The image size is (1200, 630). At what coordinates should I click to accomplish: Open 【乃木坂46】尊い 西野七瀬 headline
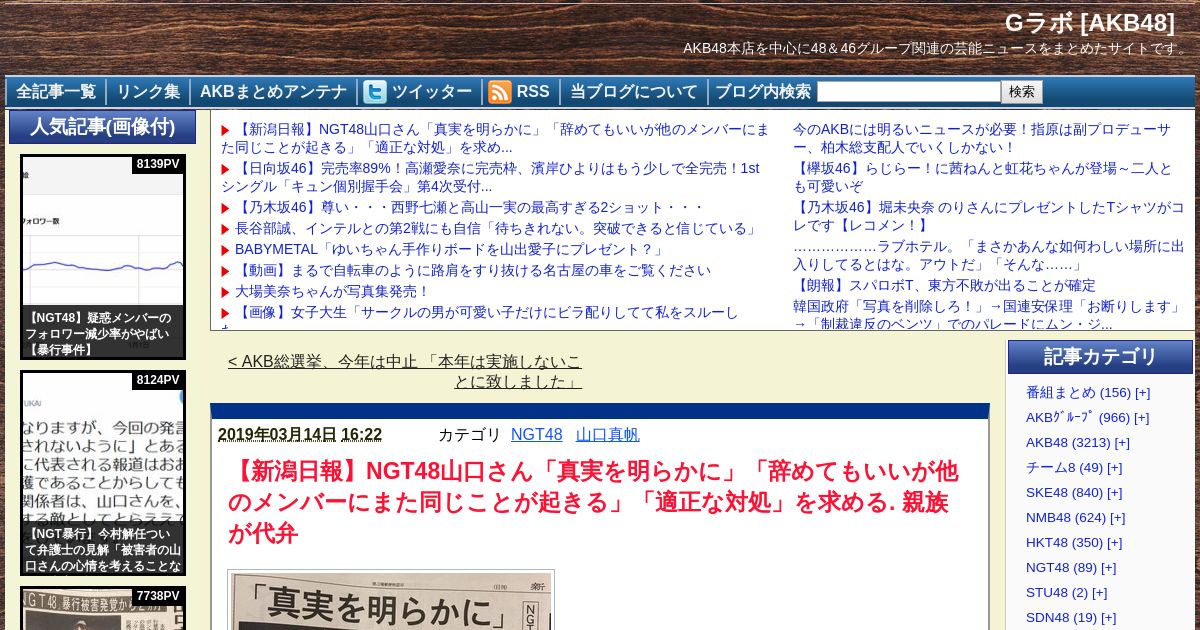[469, 208]
